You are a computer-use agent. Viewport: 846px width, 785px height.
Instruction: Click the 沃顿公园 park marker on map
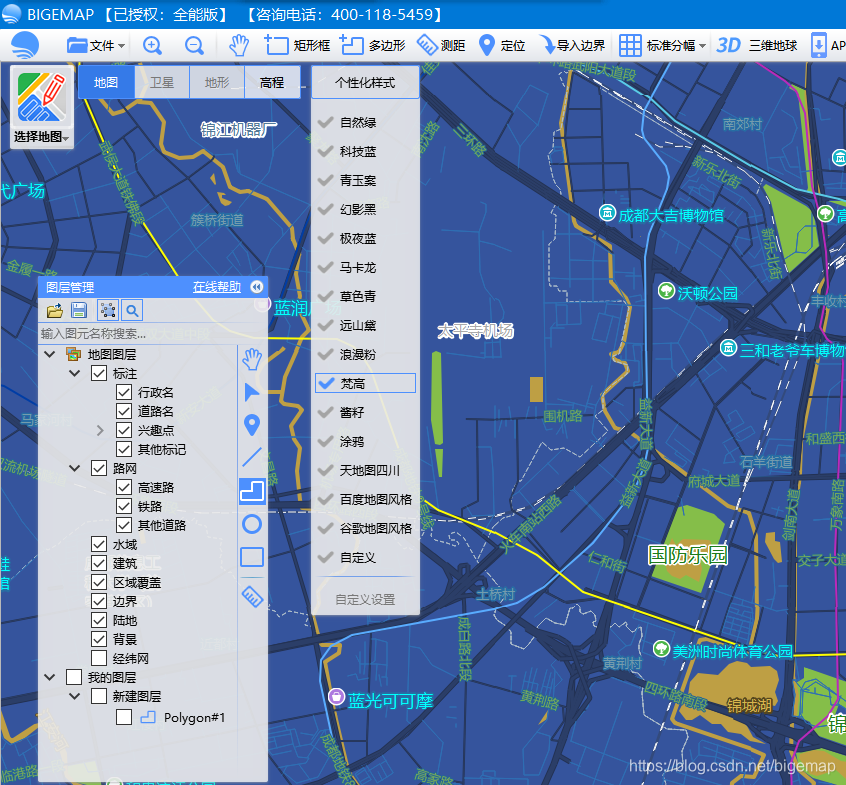667,291
